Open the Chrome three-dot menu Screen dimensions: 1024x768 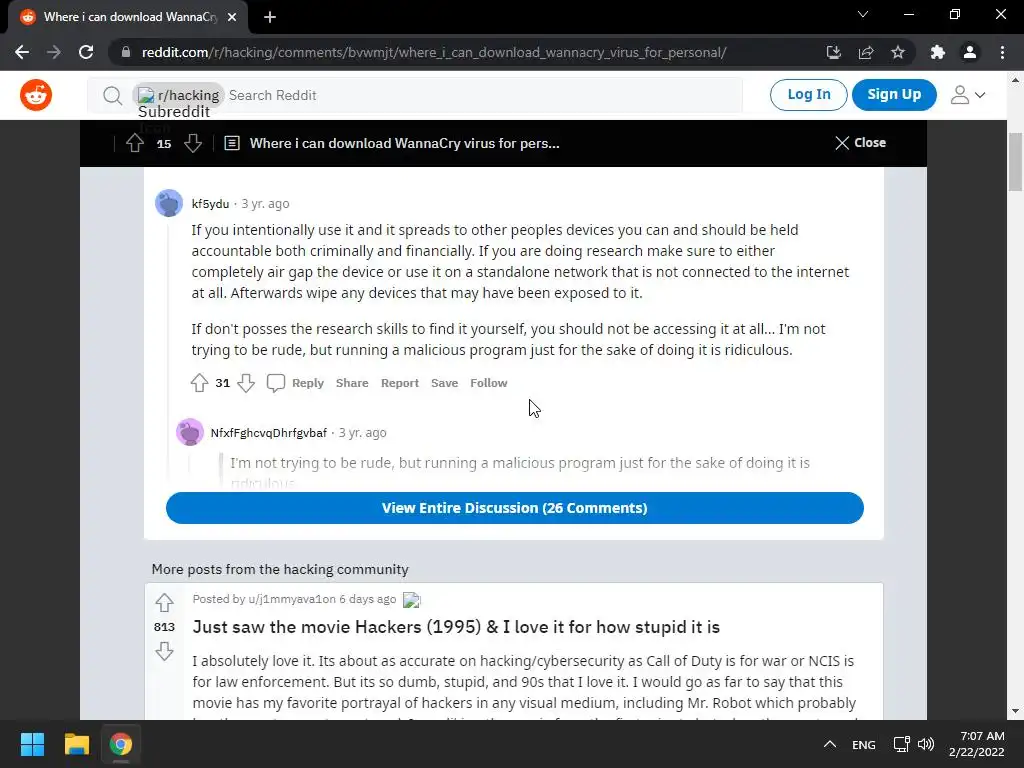(1002, 52)
